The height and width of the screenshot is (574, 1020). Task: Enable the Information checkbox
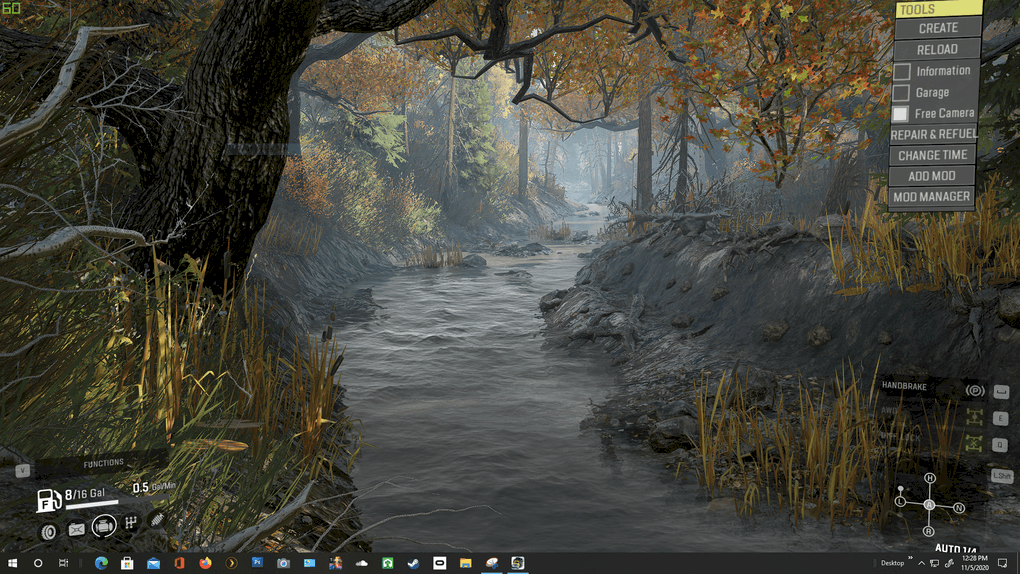tap(902, 71)
